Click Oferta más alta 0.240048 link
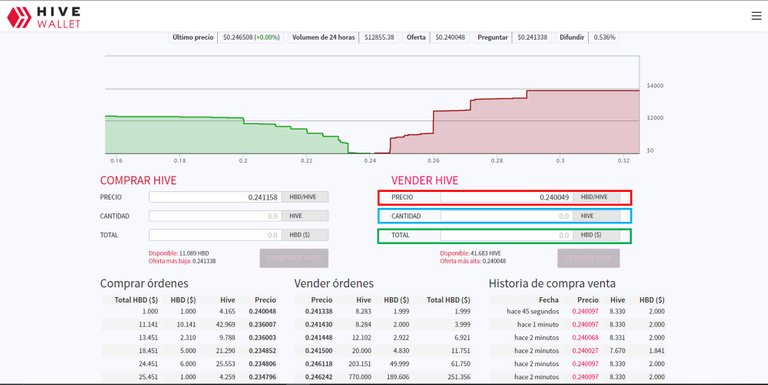 (x=473, y=261)
